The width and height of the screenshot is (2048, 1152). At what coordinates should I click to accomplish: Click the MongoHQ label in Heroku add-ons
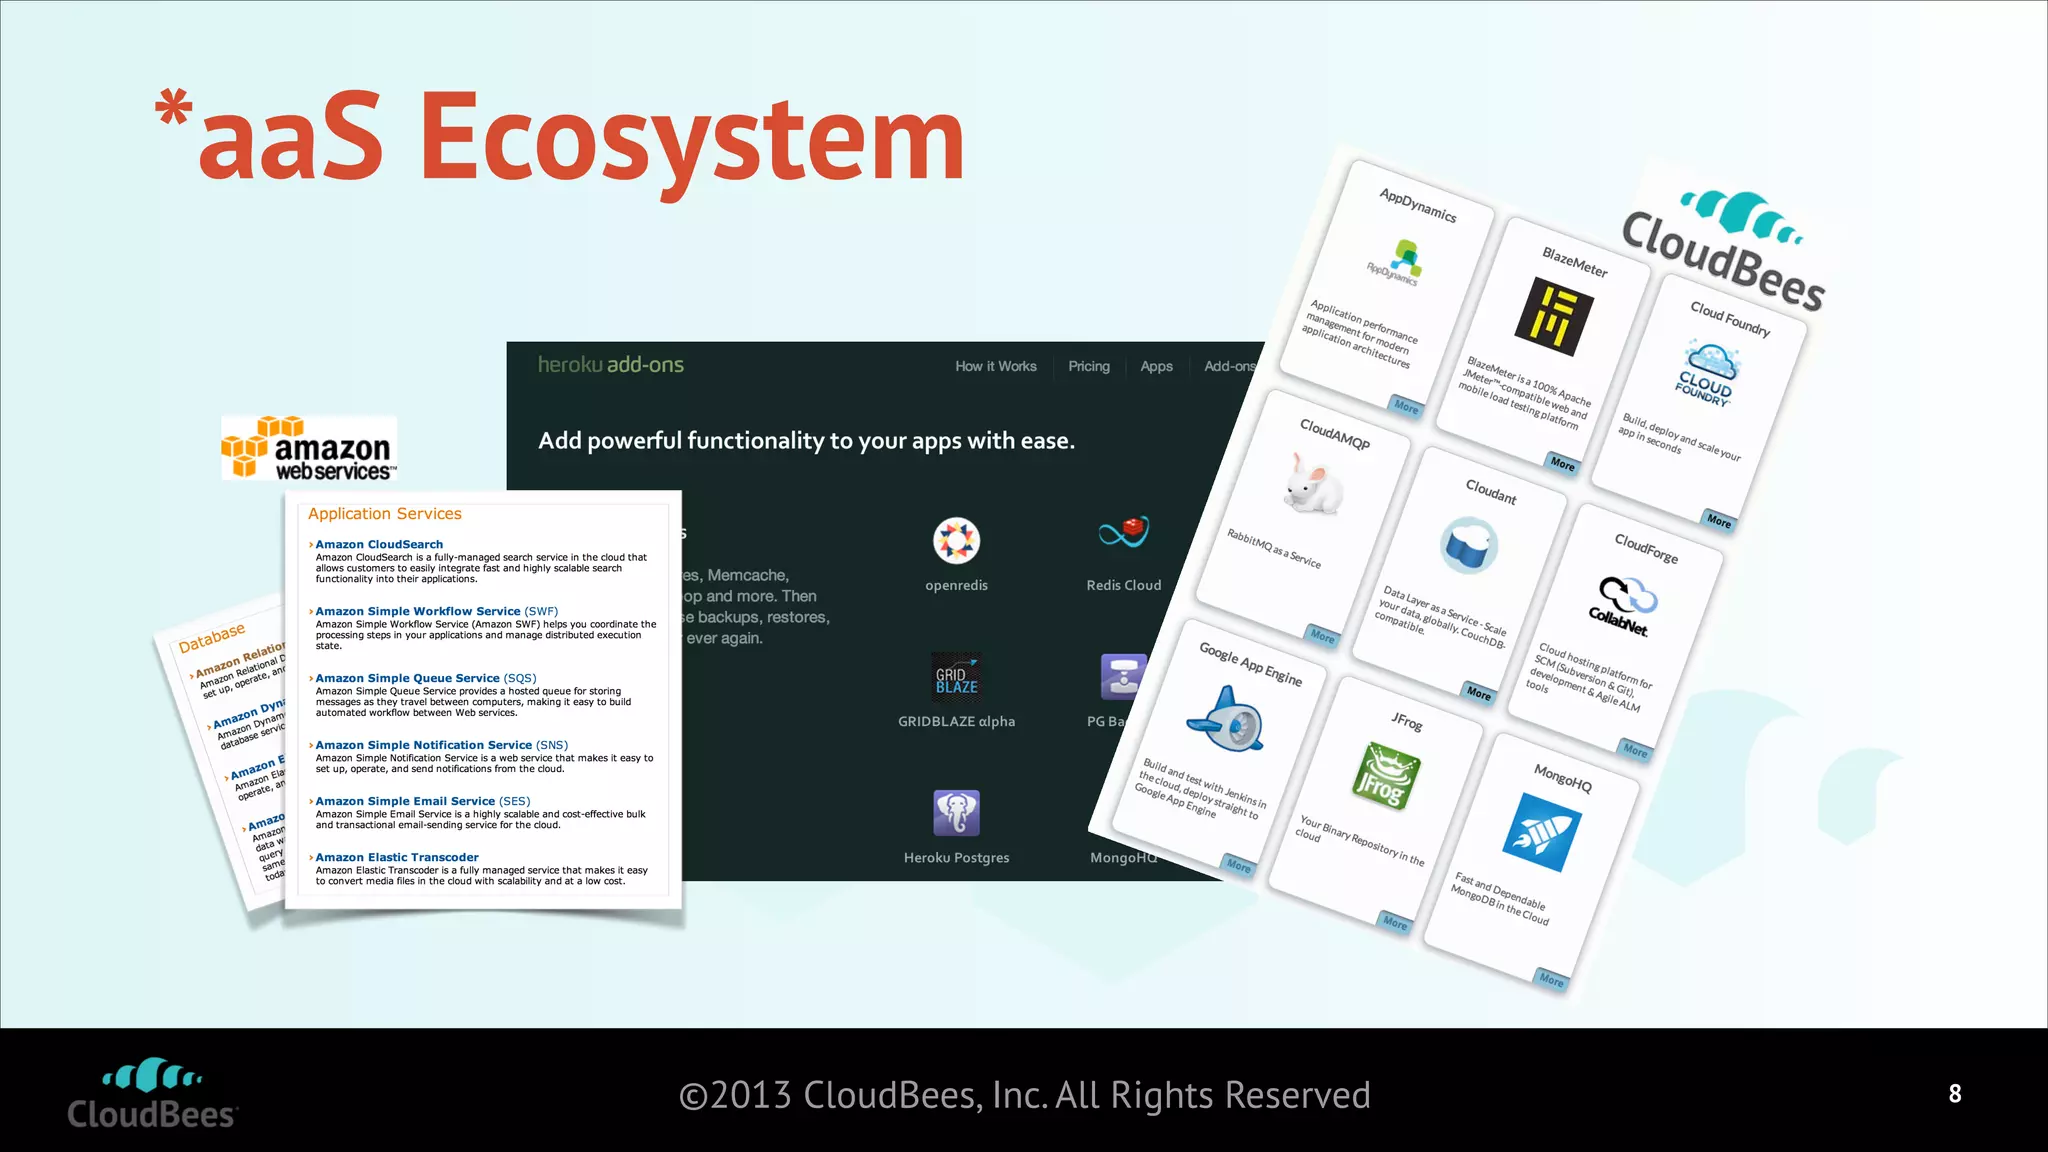(x=1123, y=857)
